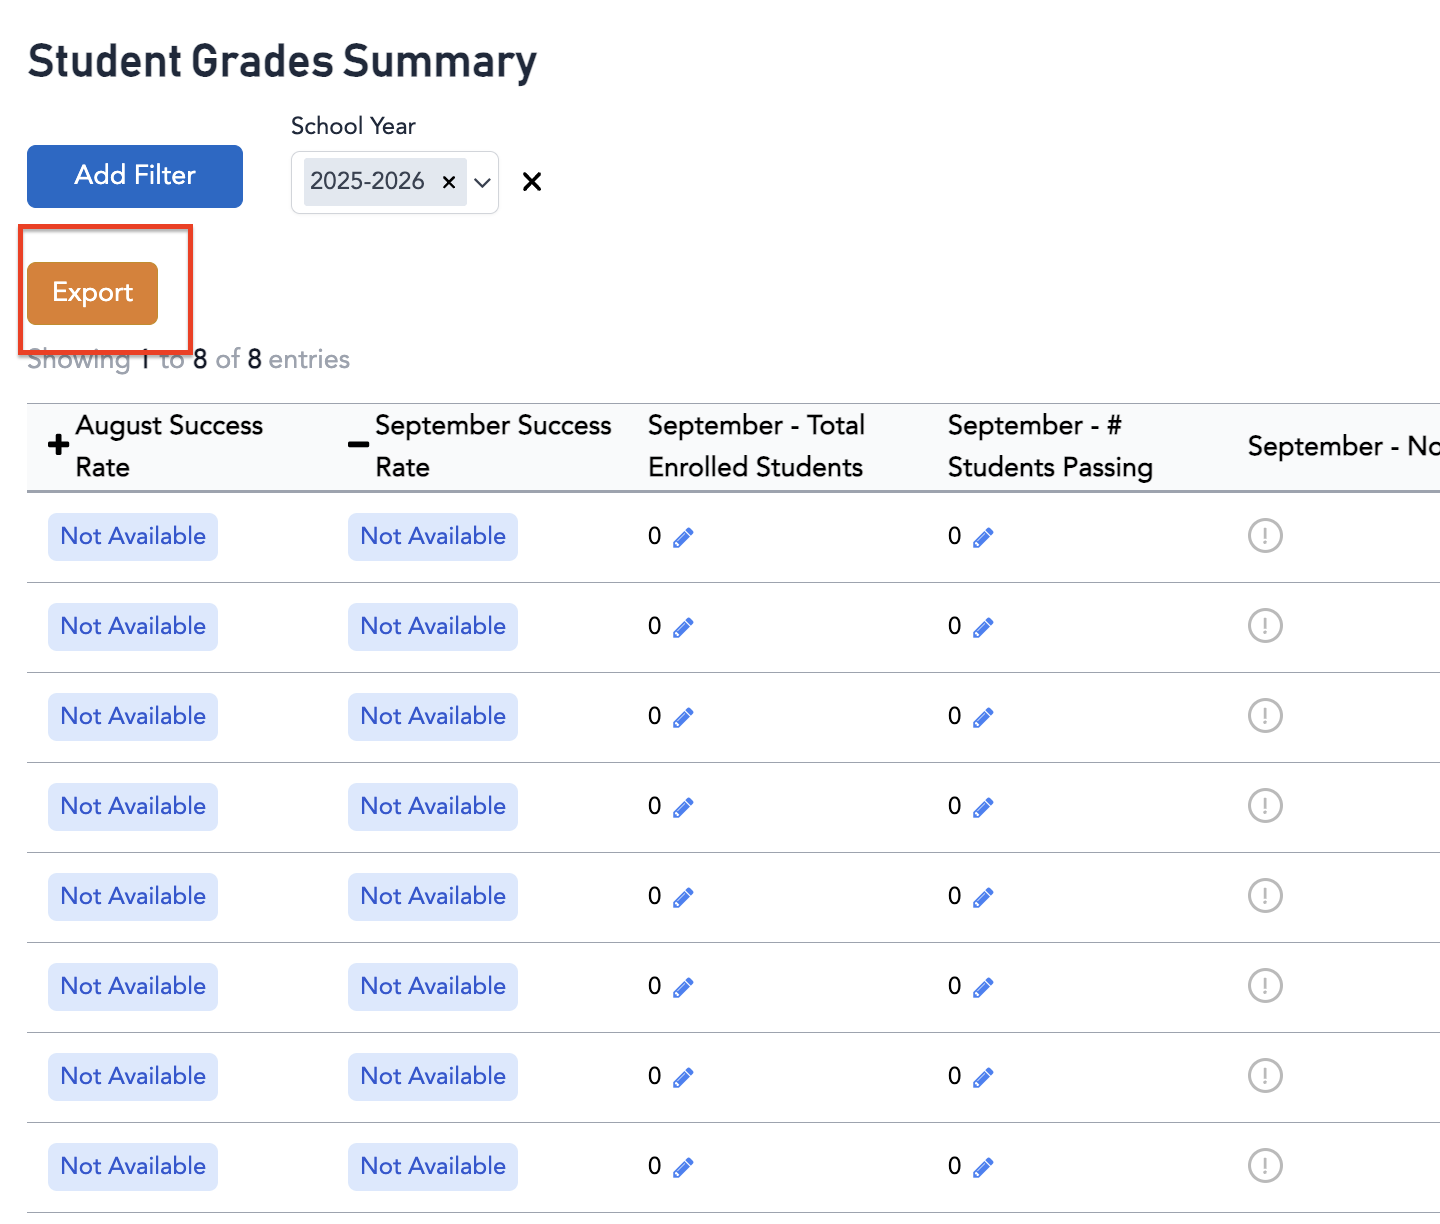The image size is (1440, 1224).
Task: Remove the 2025-2026 selected year tag
Action: [x=449, y=182]
